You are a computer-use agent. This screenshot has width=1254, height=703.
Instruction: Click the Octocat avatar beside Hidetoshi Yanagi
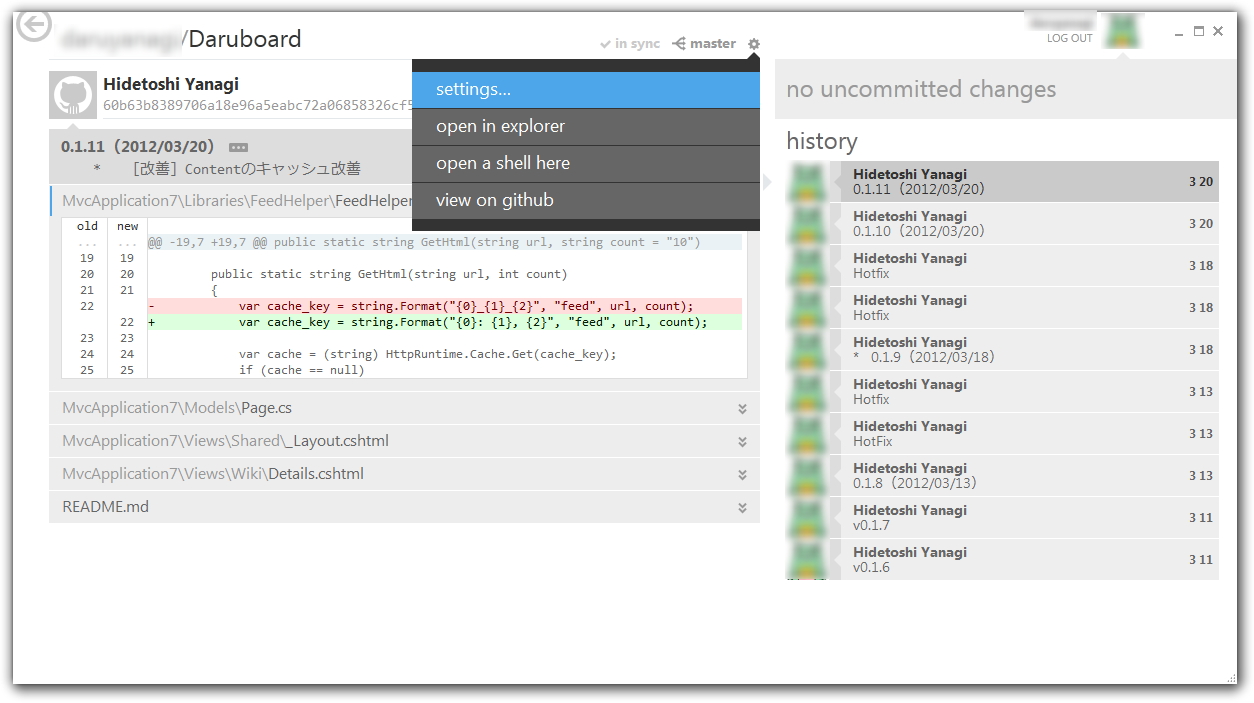tap(73, 95)
